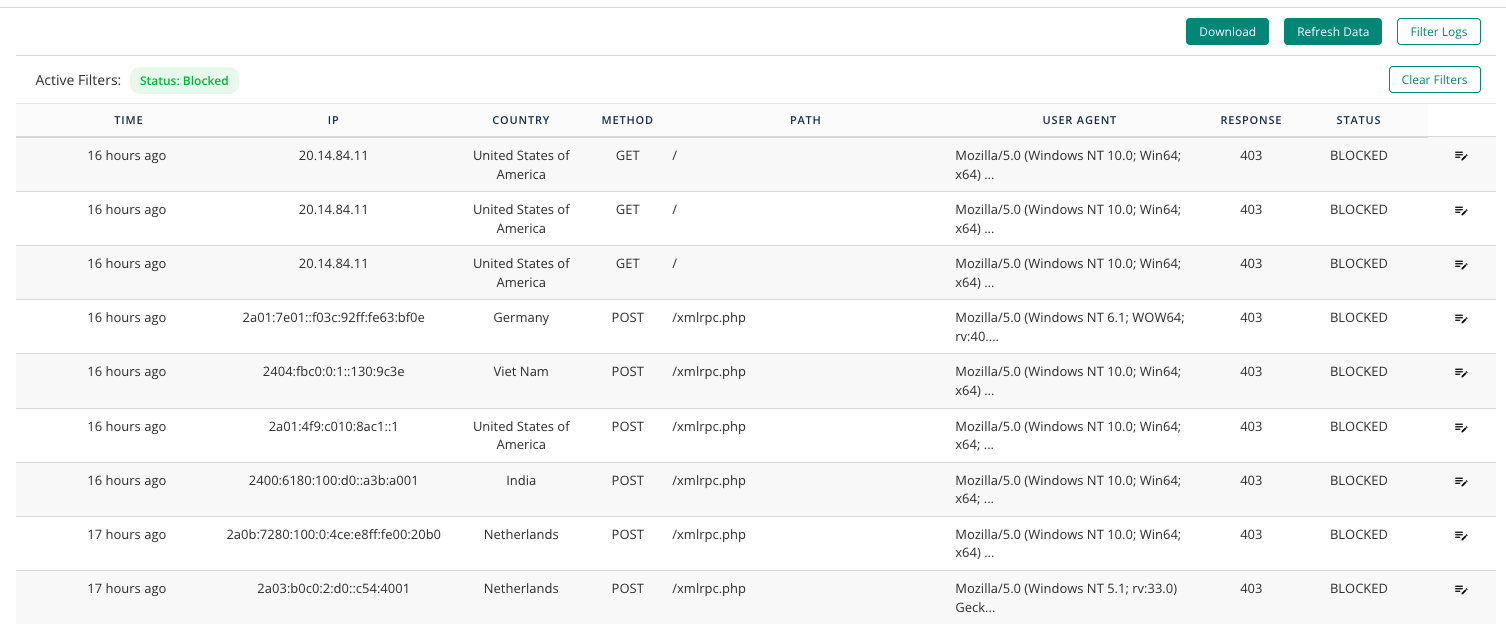Click the Status: Blocked filter tag
Screen dimensions: 1506x624
tap(184, 81)
